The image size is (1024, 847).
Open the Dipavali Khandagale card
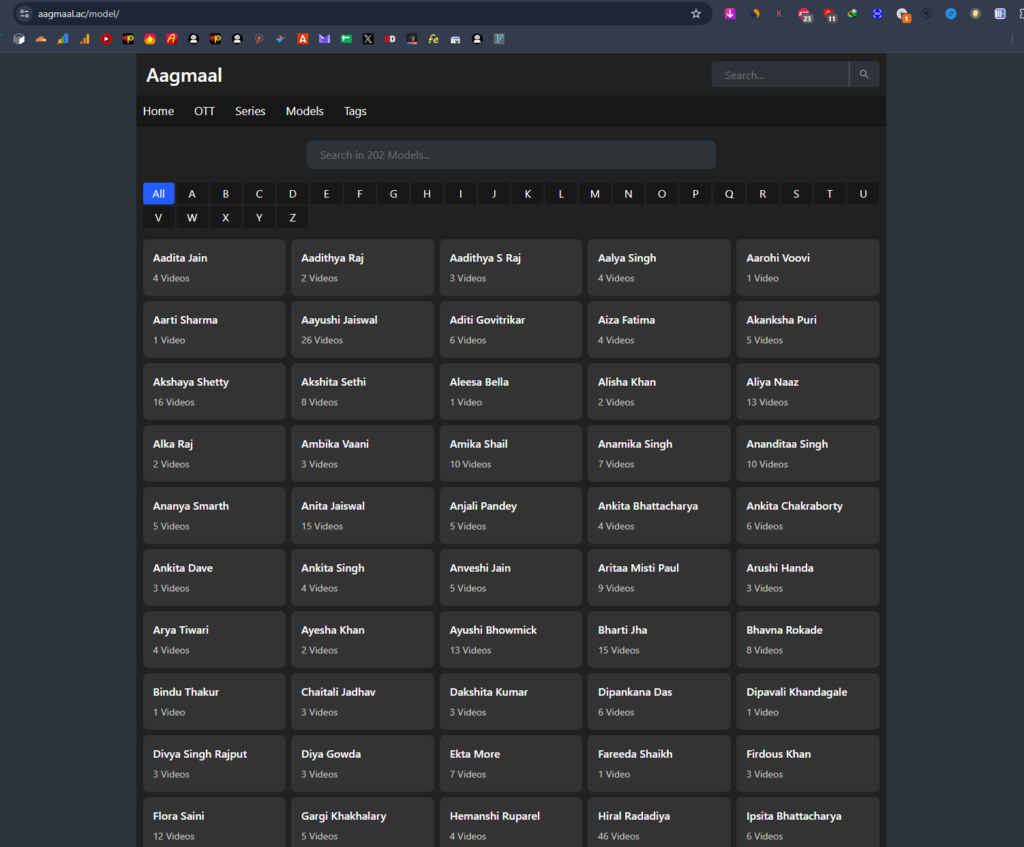(808, 701)
